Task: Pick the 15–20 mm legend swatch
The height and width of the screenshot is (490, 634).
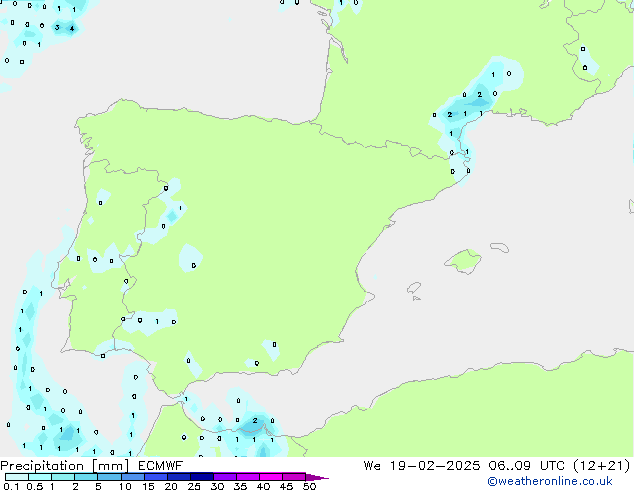Action: click(x=155, y=477)
